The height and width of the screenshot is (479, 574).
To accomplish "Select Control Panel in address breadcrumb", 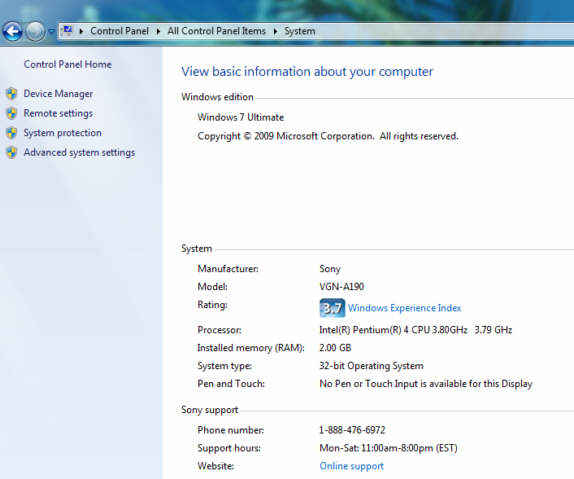I will tap(119, 31).
